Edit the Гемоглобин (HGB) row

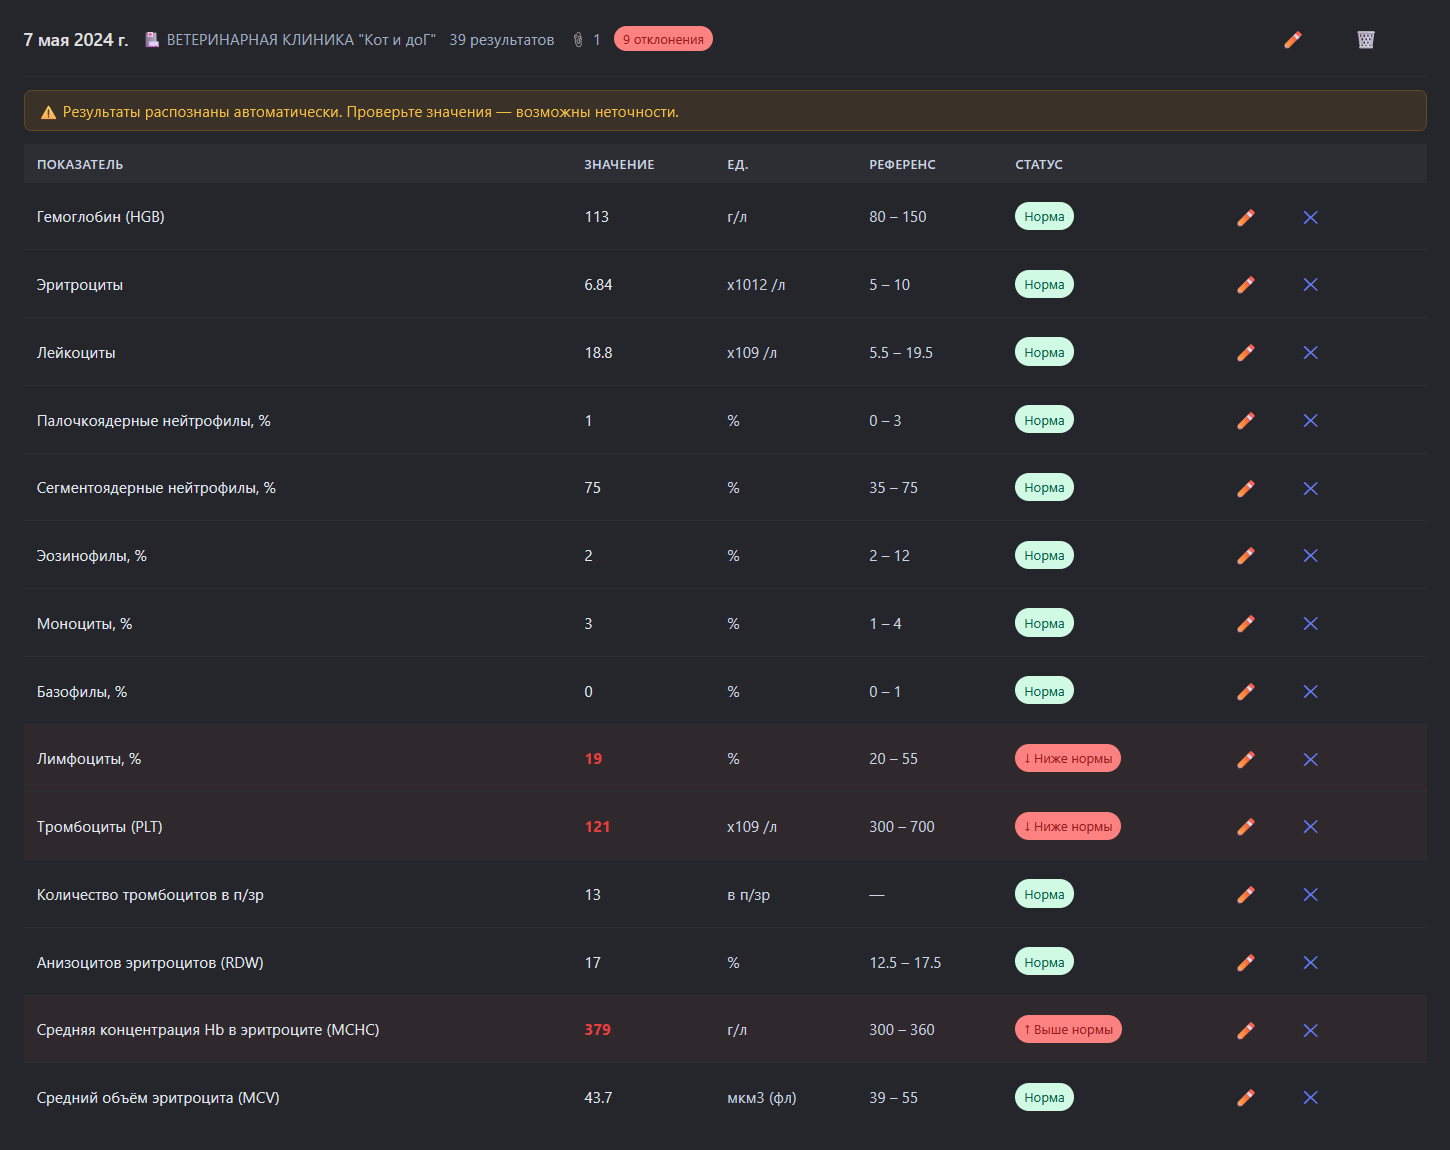(1245, 217)
